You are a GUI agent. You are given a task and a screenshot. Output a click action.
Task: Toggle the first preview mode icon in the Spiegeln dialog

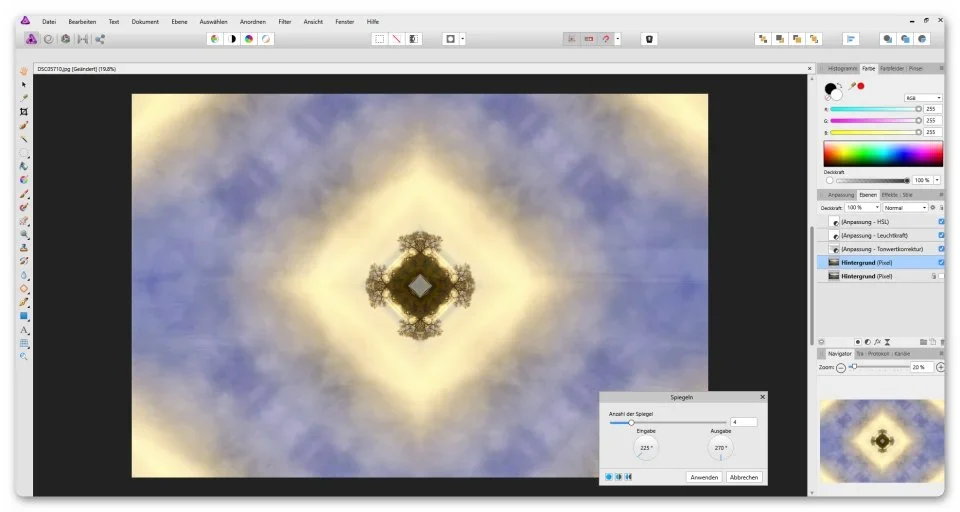pyautogui.click(x=609, y=476)
